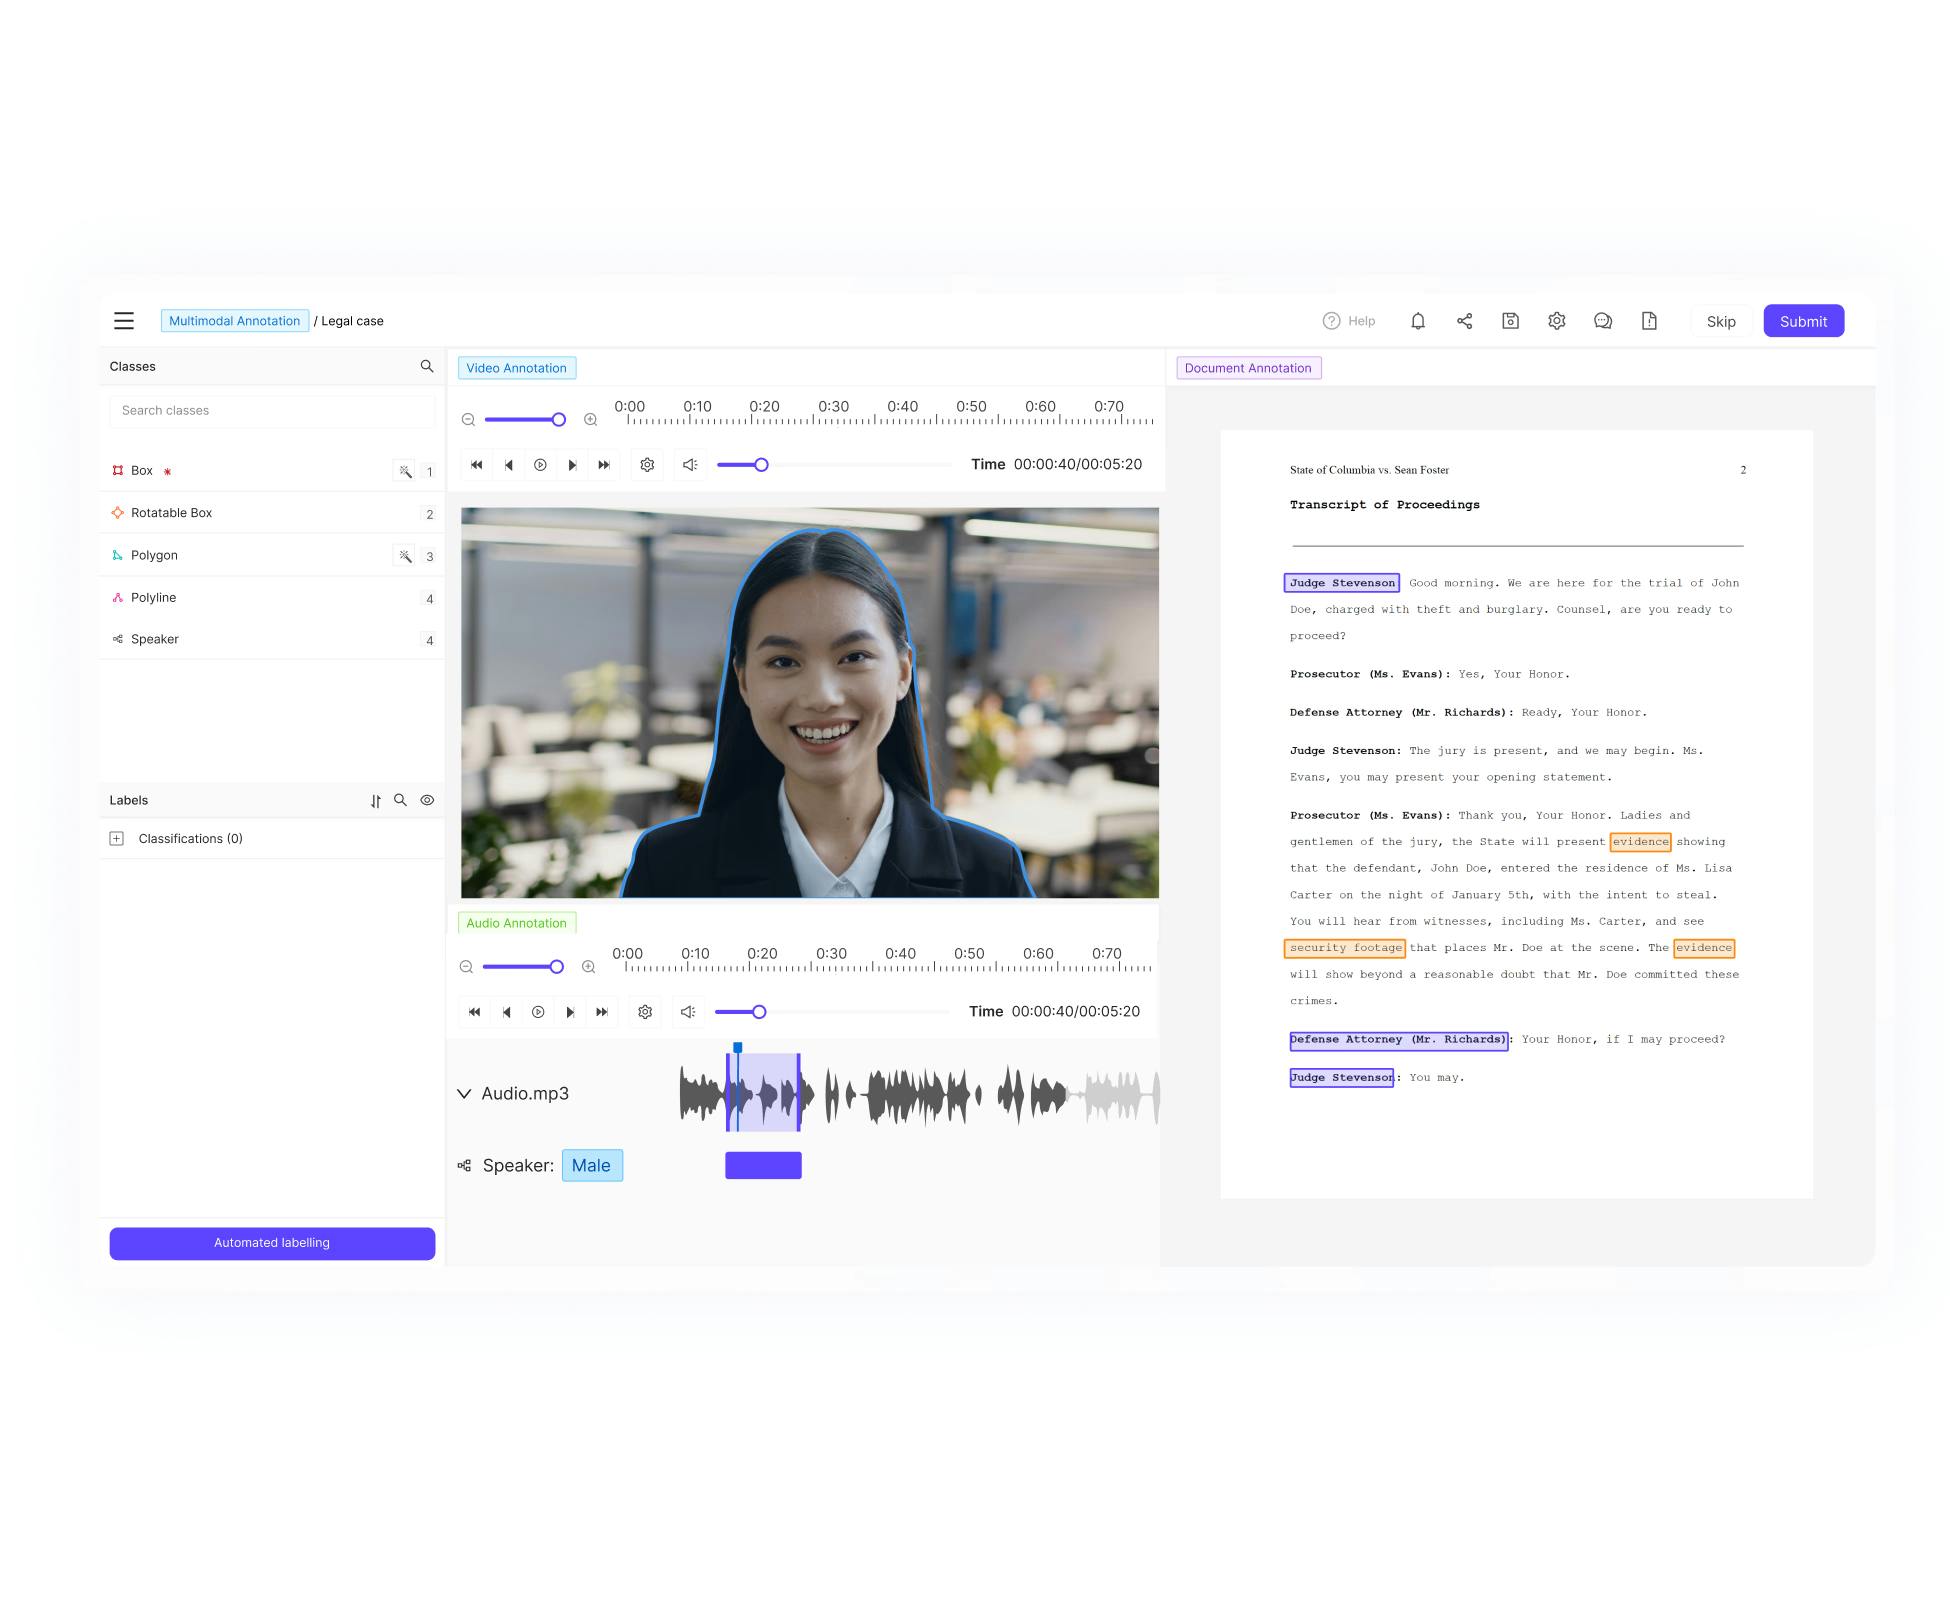
Task: Skip to audio end
Action: click(602, 1012)
